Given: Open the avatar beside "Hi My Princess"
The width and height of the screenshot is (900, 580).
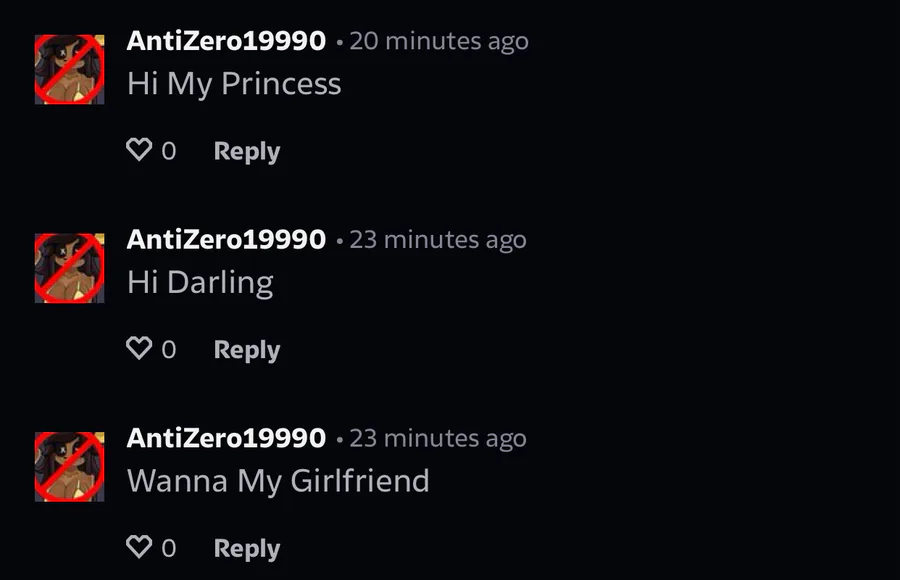Looking at the screenshot, I should point(69,69).
